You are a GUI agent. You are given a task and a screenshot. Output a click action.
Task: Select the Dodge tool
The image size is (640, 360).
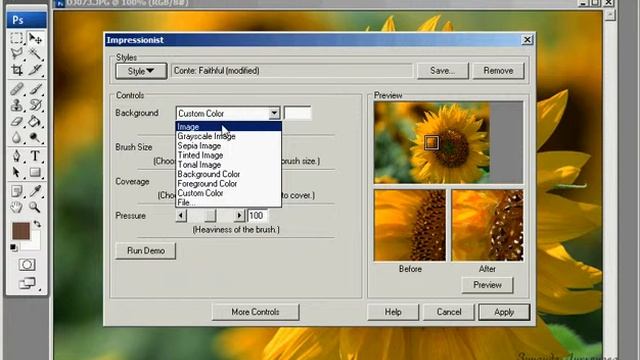[x=36, y=138]
